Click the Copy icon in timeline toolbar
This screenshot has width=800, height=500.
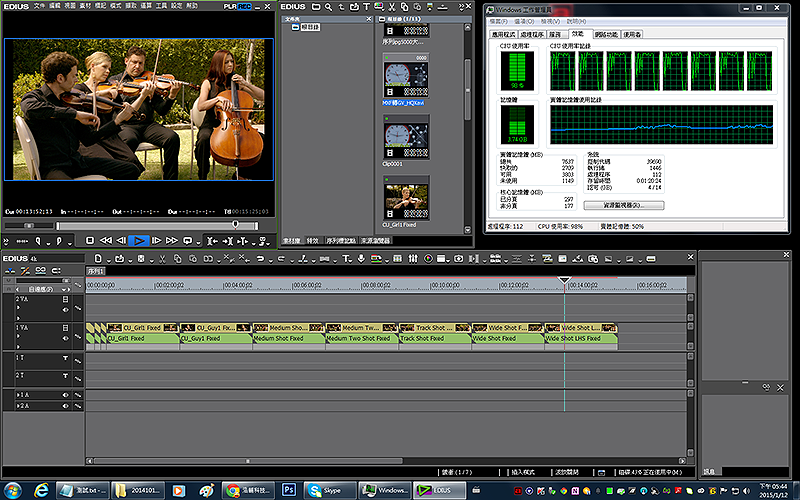click(177, 259)
